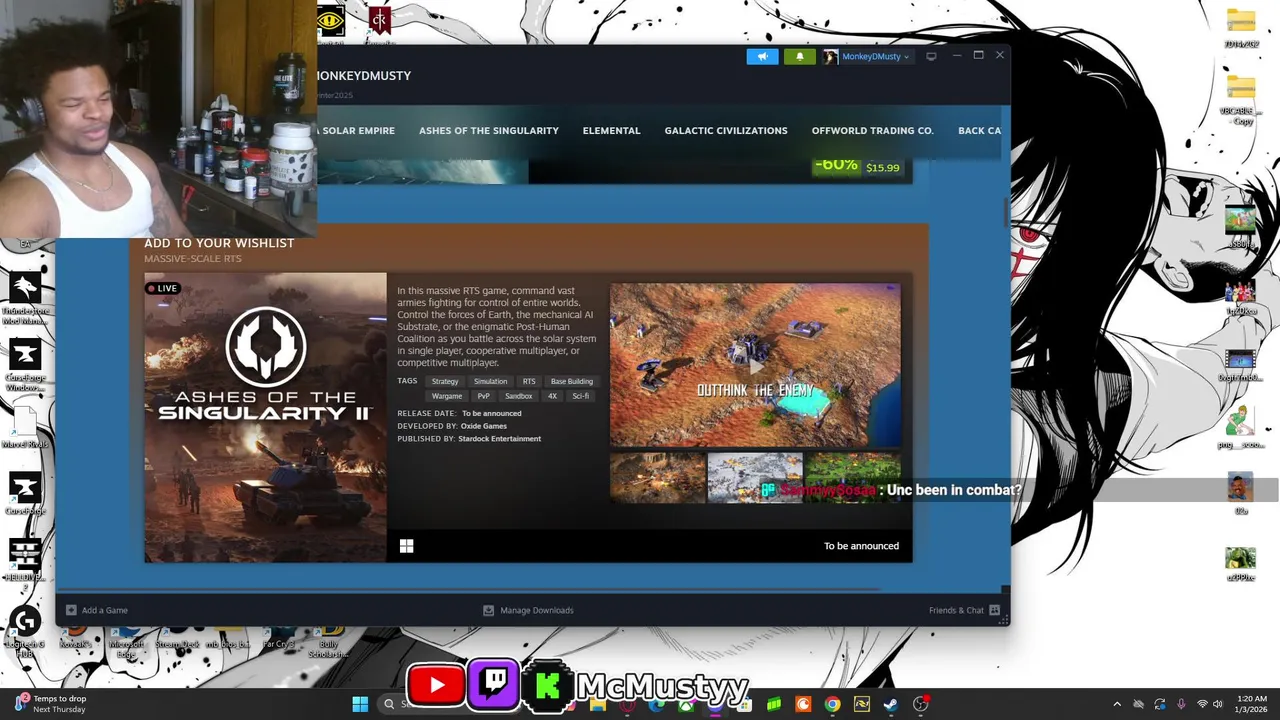The width and height of the screenshot is (1280, 720).
Task: Click the Steam page vertical scrollbar
Action: click(1006, 212)
